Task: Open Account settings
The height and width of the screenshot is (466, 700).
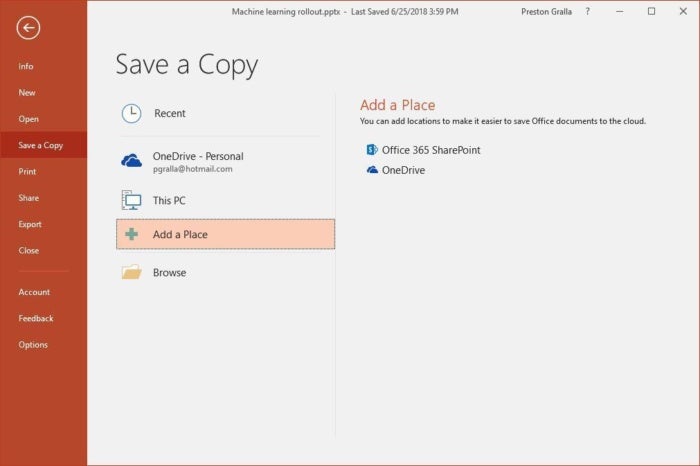Action: pos(44,292)
